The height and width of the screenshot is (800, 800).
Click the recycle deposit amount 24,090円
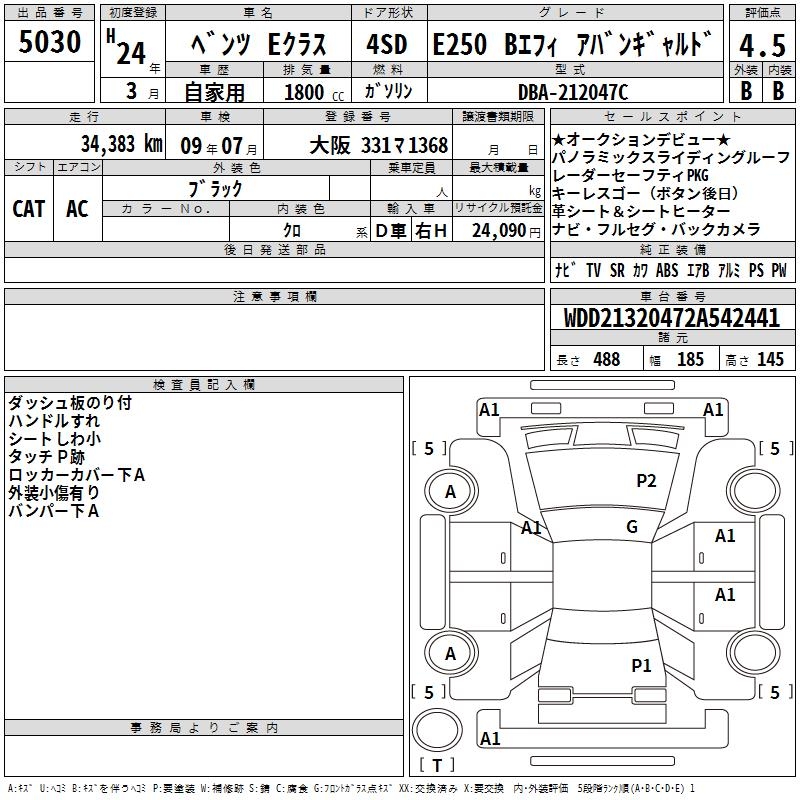tap(499, 231)
